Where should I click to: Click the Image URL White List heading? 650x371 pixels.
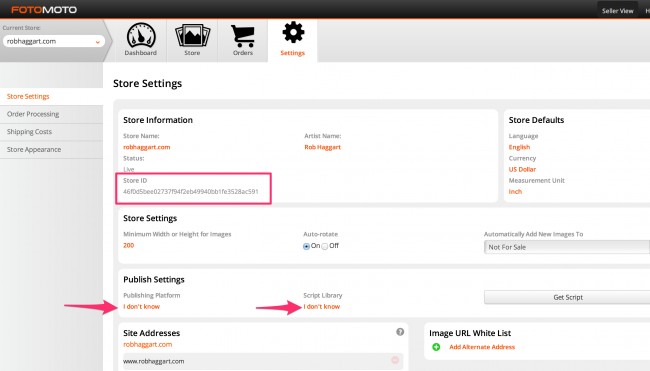(x=470, y=333)
